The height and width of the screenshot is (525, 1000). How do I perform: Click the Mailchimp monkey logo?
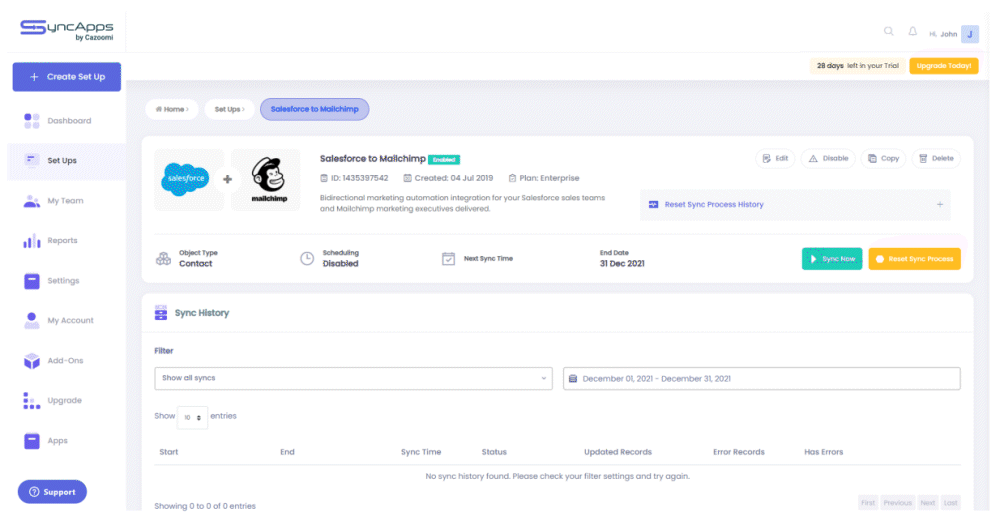(268, 179)
